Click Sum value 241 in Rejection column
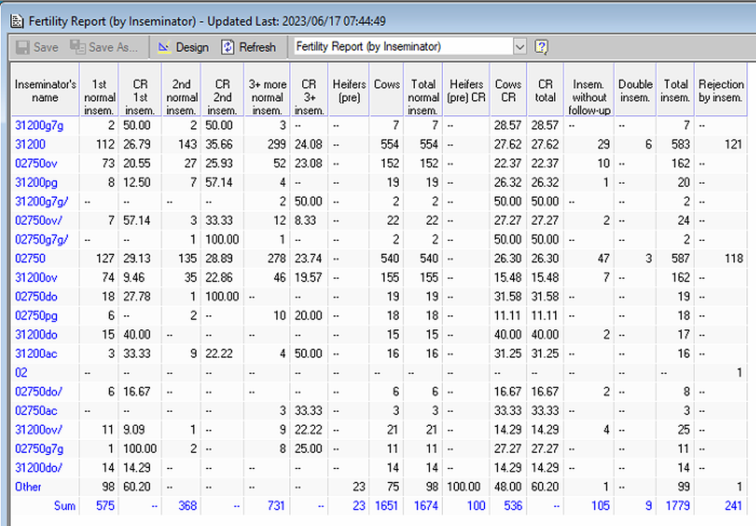The image size is (756, 526). [733, 506]
